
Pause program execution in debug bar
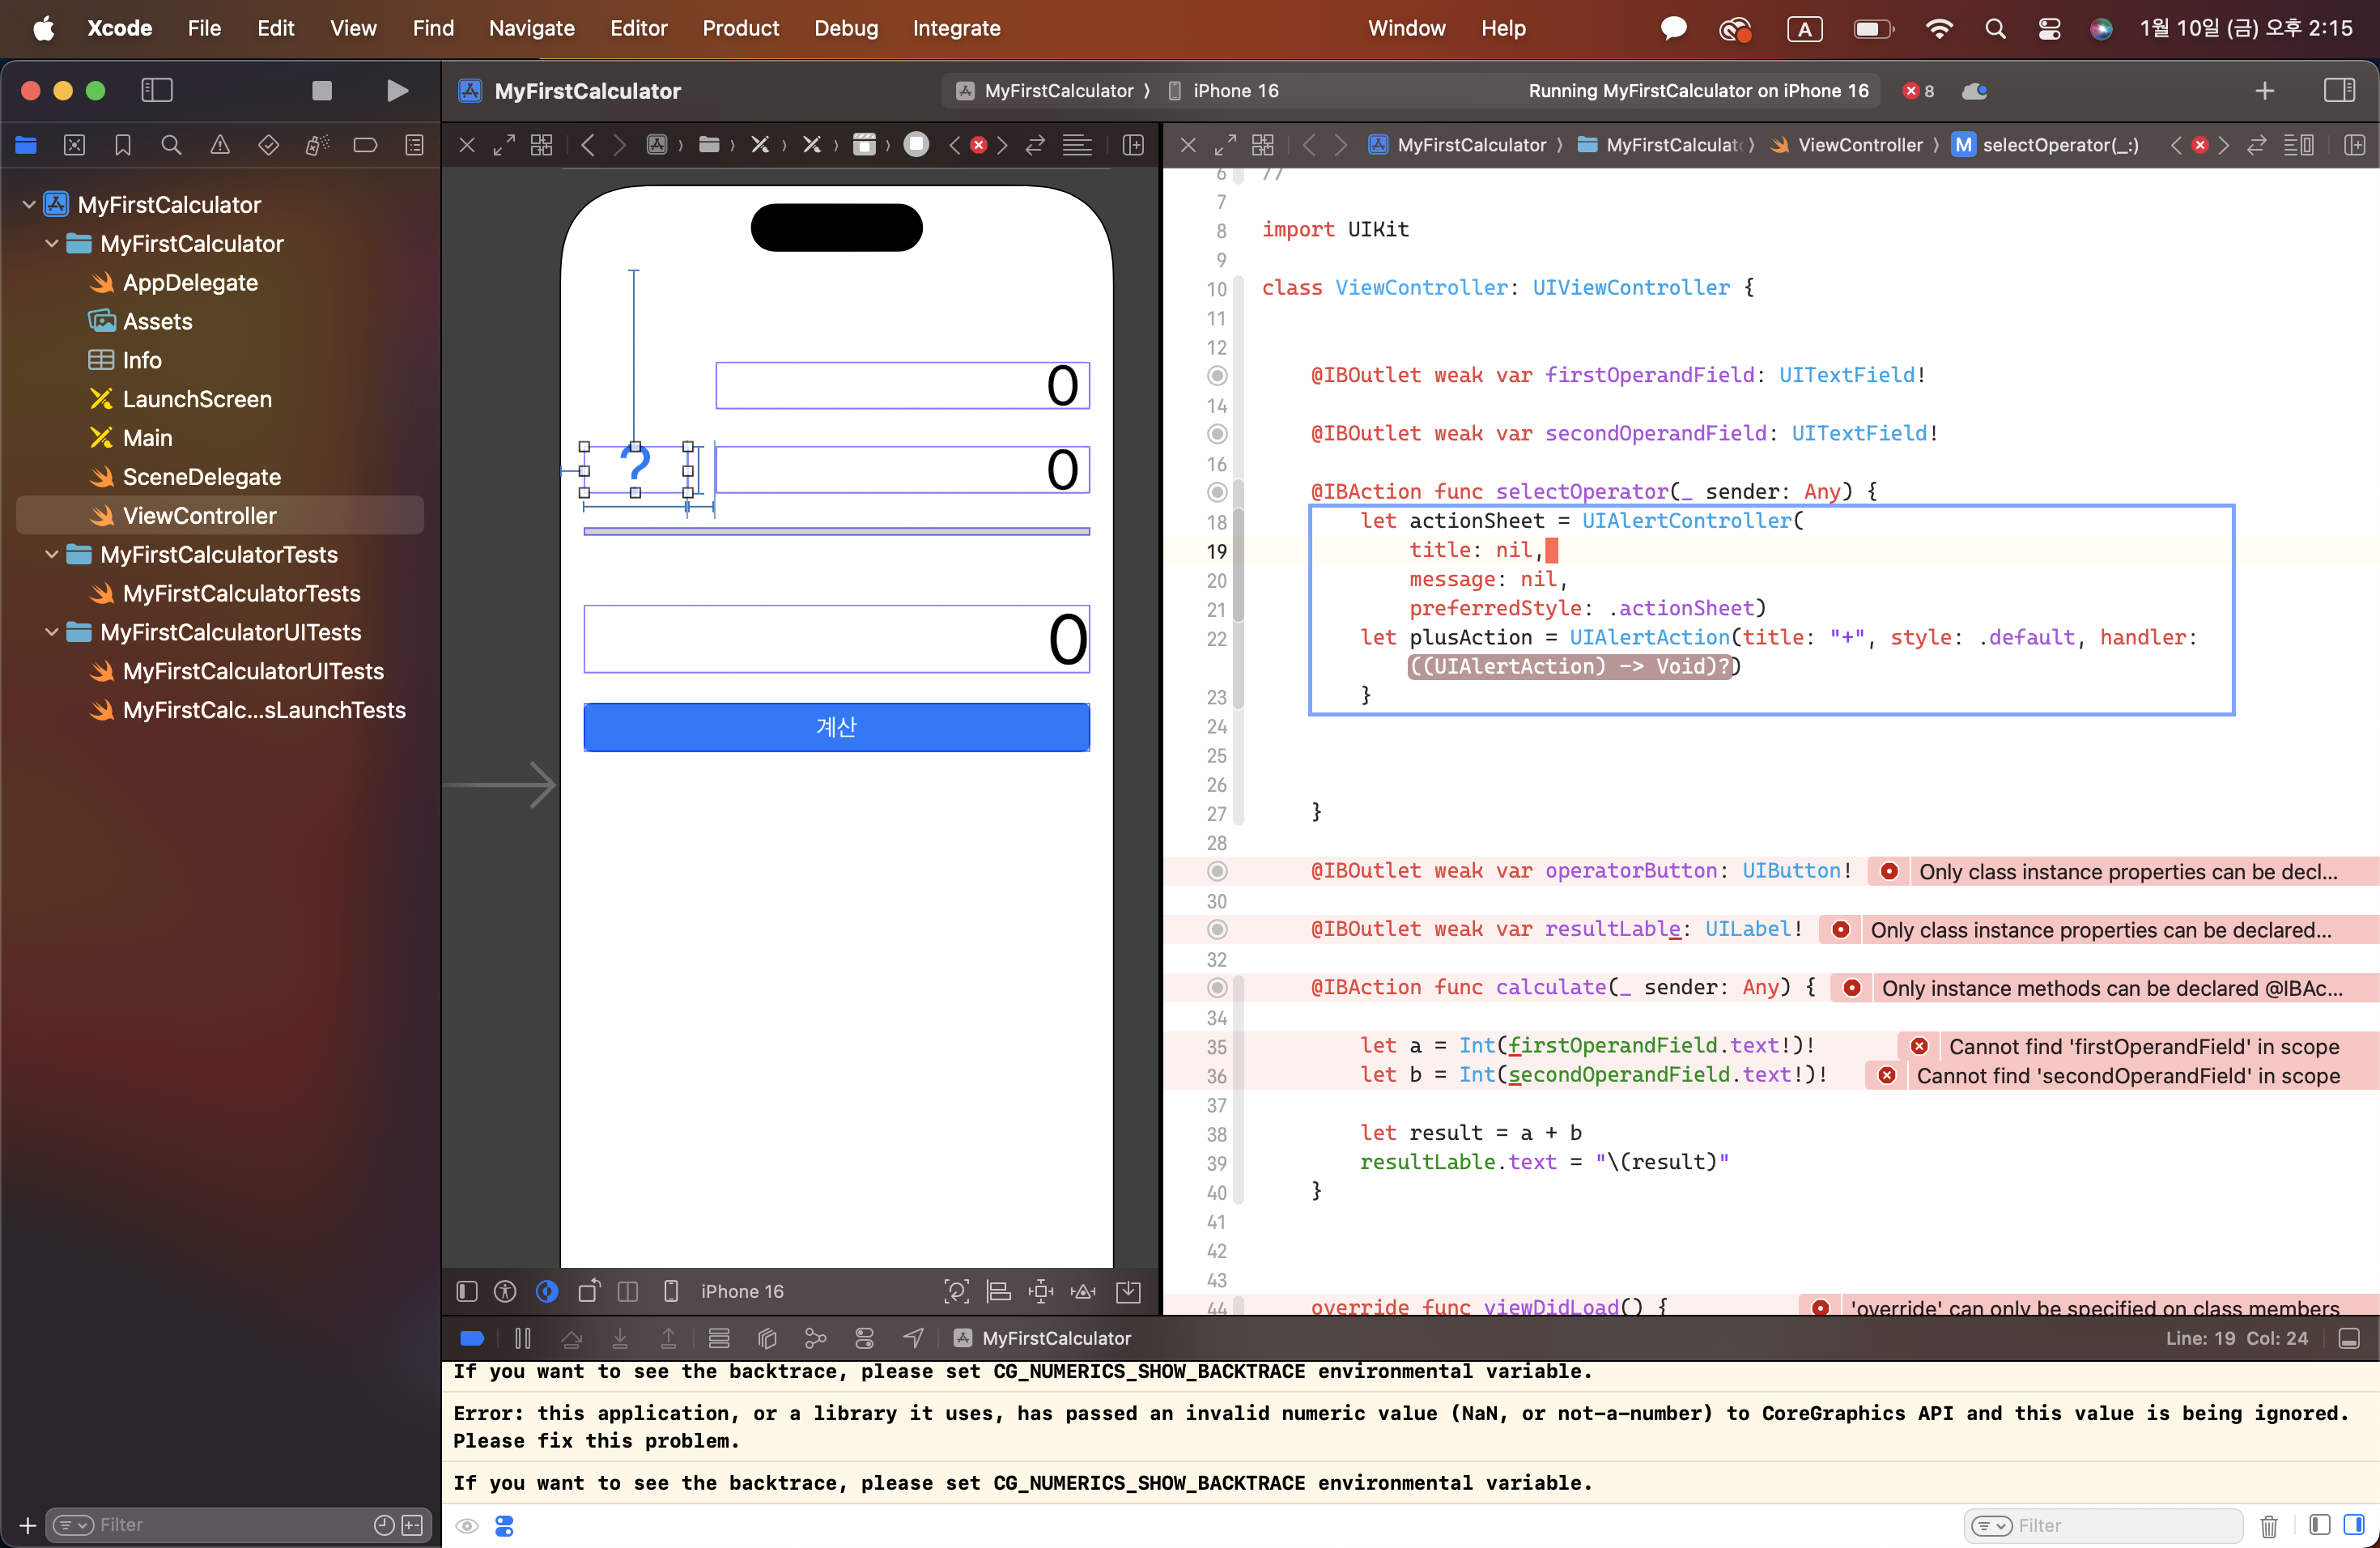pos(522,1338)
